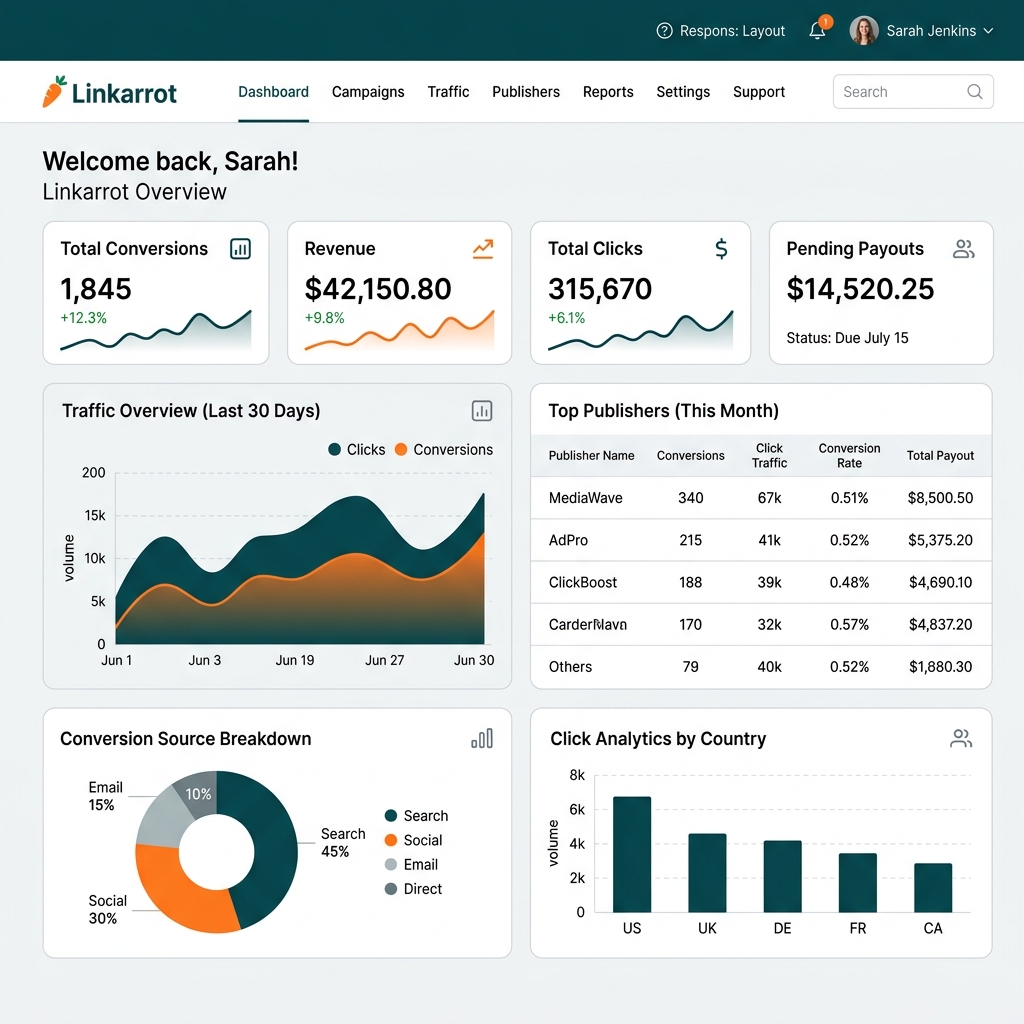Click the 0.57% conversion rate cell
Viewport: 1024px width, 1024px height.
click(850, 624)
